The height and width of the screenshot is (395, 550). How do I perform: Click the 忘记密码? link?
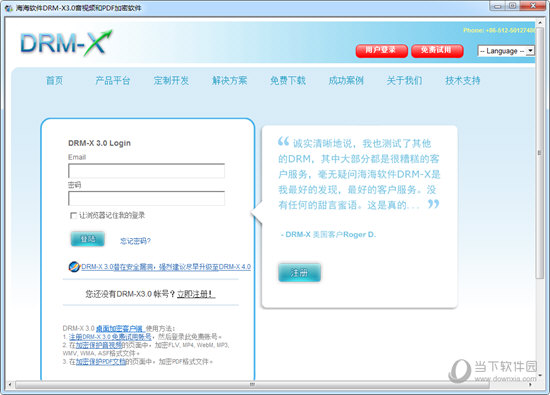tap(135, 241)
